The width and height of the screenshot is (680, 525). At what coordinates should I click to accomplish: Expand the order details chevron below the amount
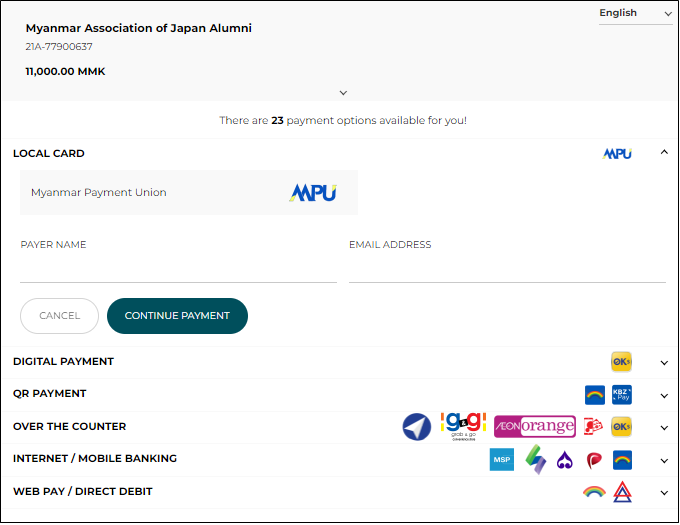point(343,93)
